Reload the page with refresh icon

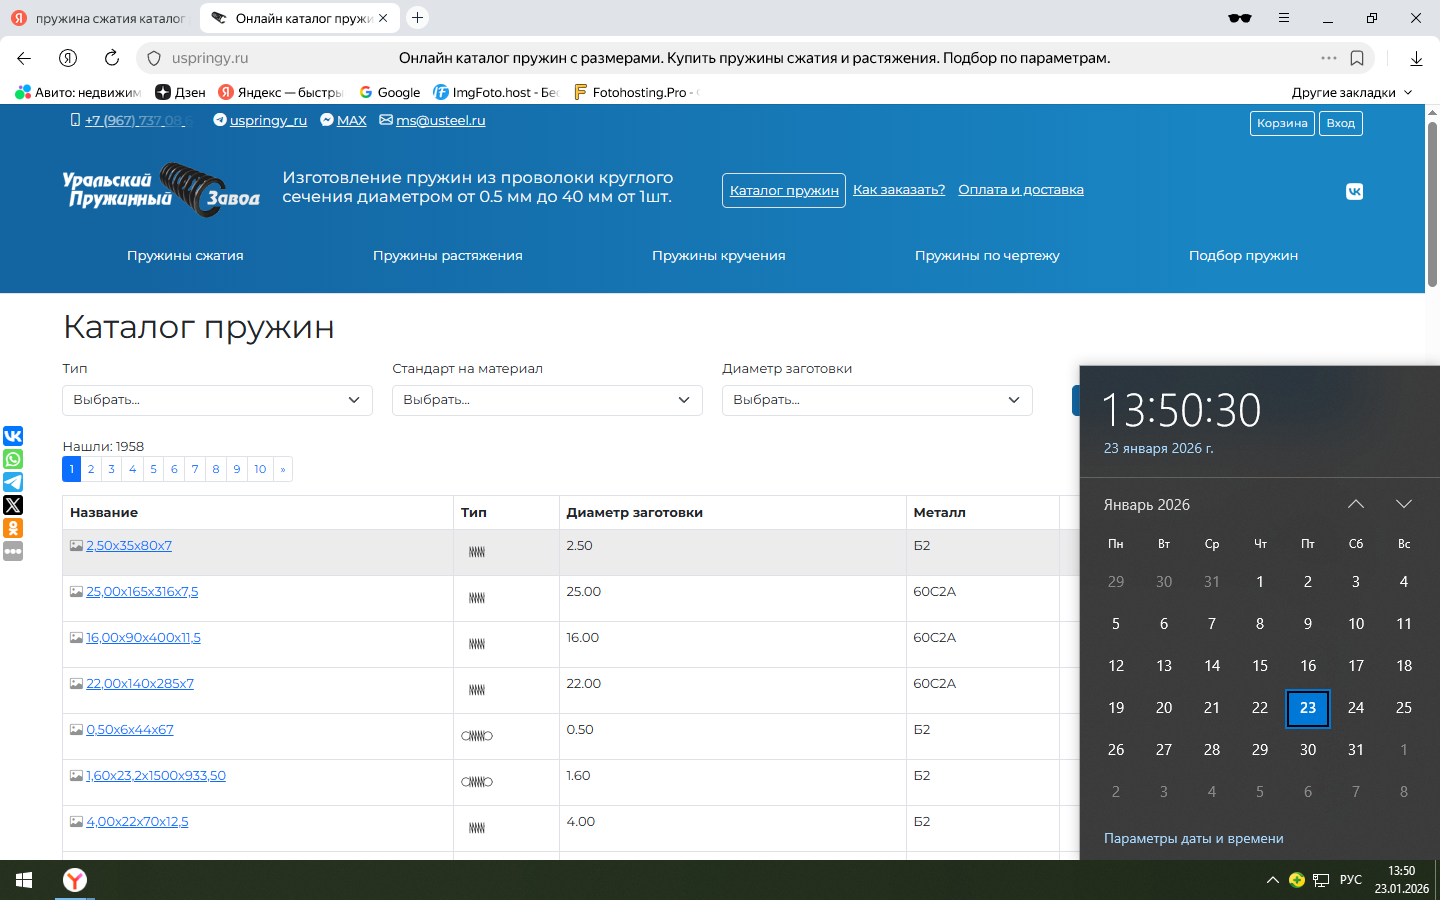[x=112, y=58]
